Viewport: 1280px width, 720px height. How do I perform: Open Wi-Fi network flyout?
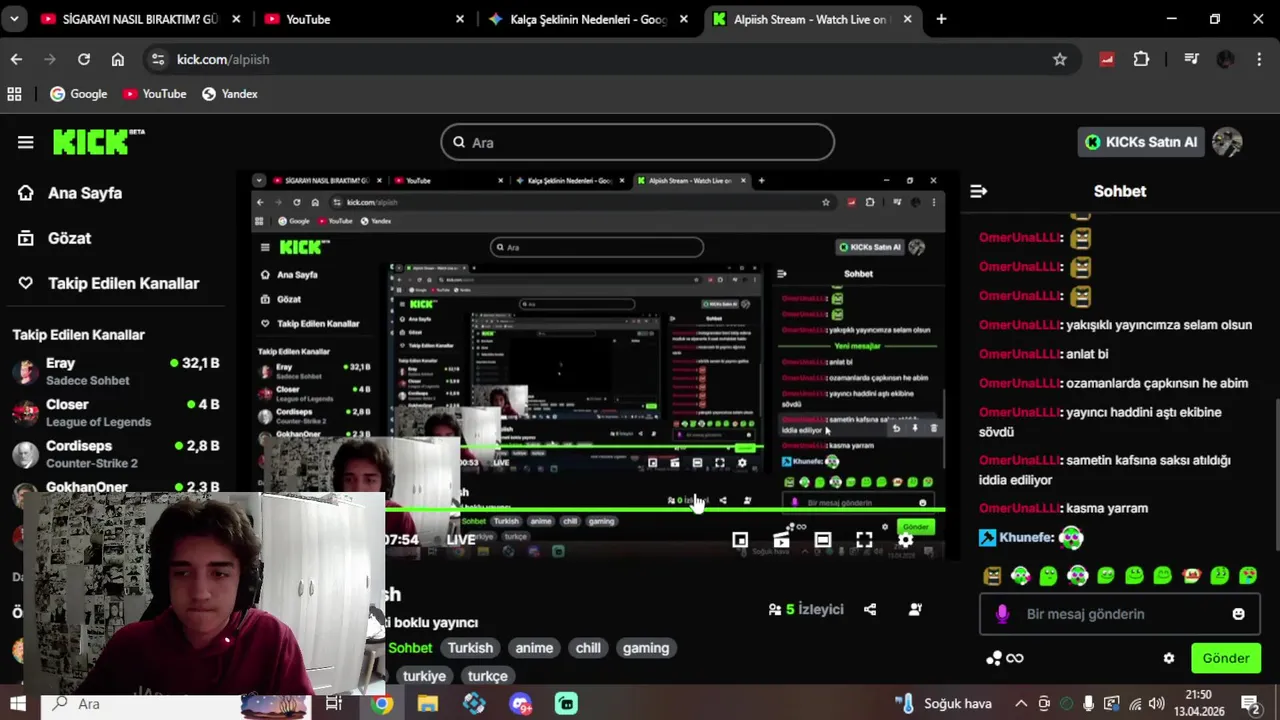[1134, 704]
